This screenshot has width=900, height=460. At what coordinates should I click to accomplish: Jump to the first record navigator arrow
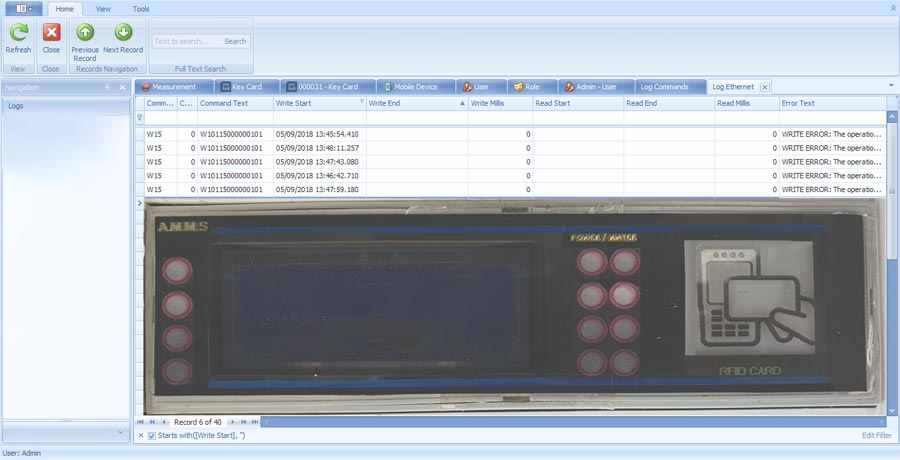[140, 422]
